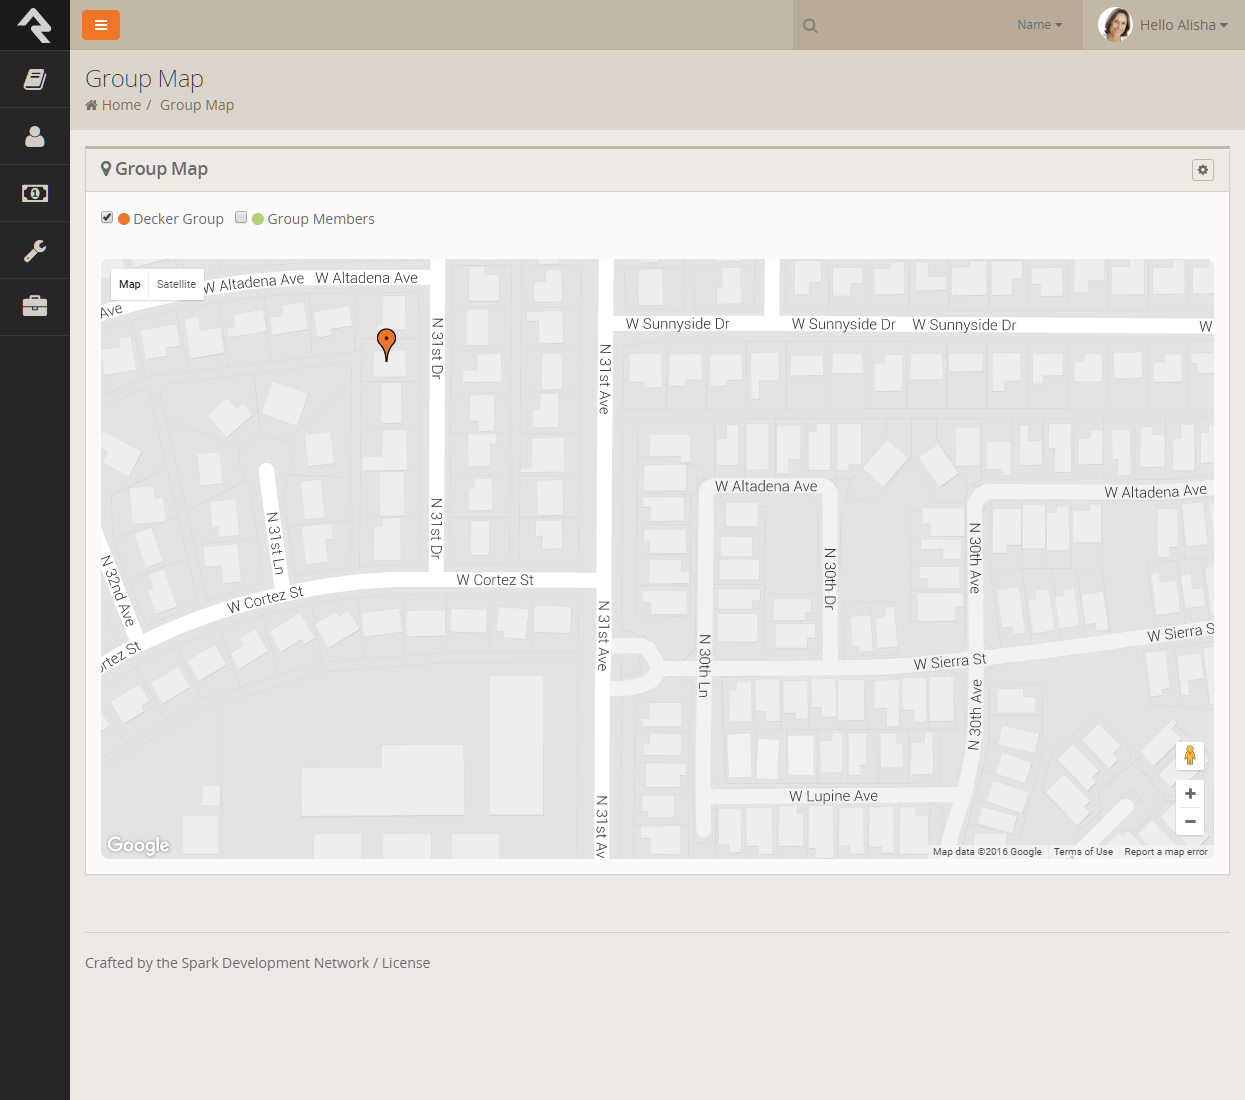Open the briefcase icon in the sidebar

[x=35, y=306]
